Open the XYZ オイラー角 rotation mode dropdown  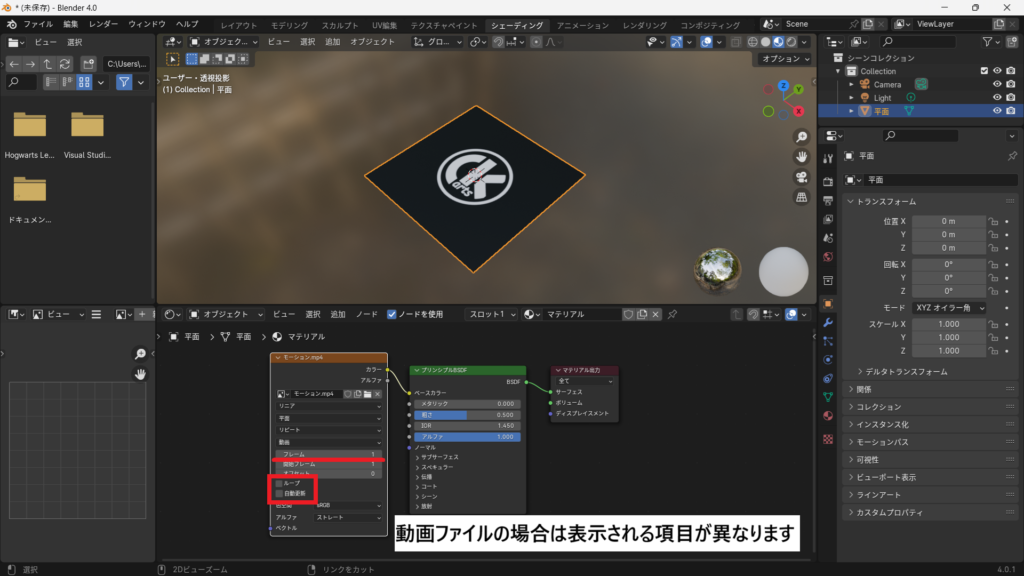pyautogui.click(x=948, y=307)
